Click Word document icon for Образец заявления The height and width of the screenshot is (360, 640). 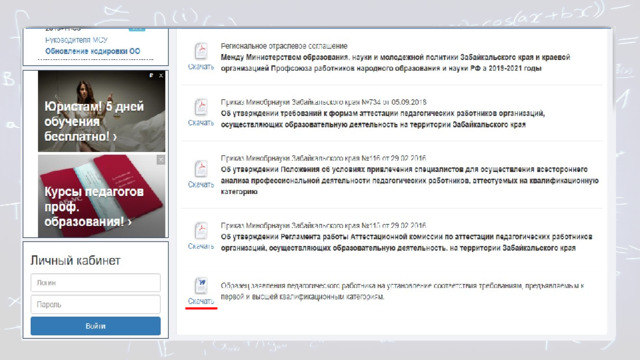pos(201,286)
